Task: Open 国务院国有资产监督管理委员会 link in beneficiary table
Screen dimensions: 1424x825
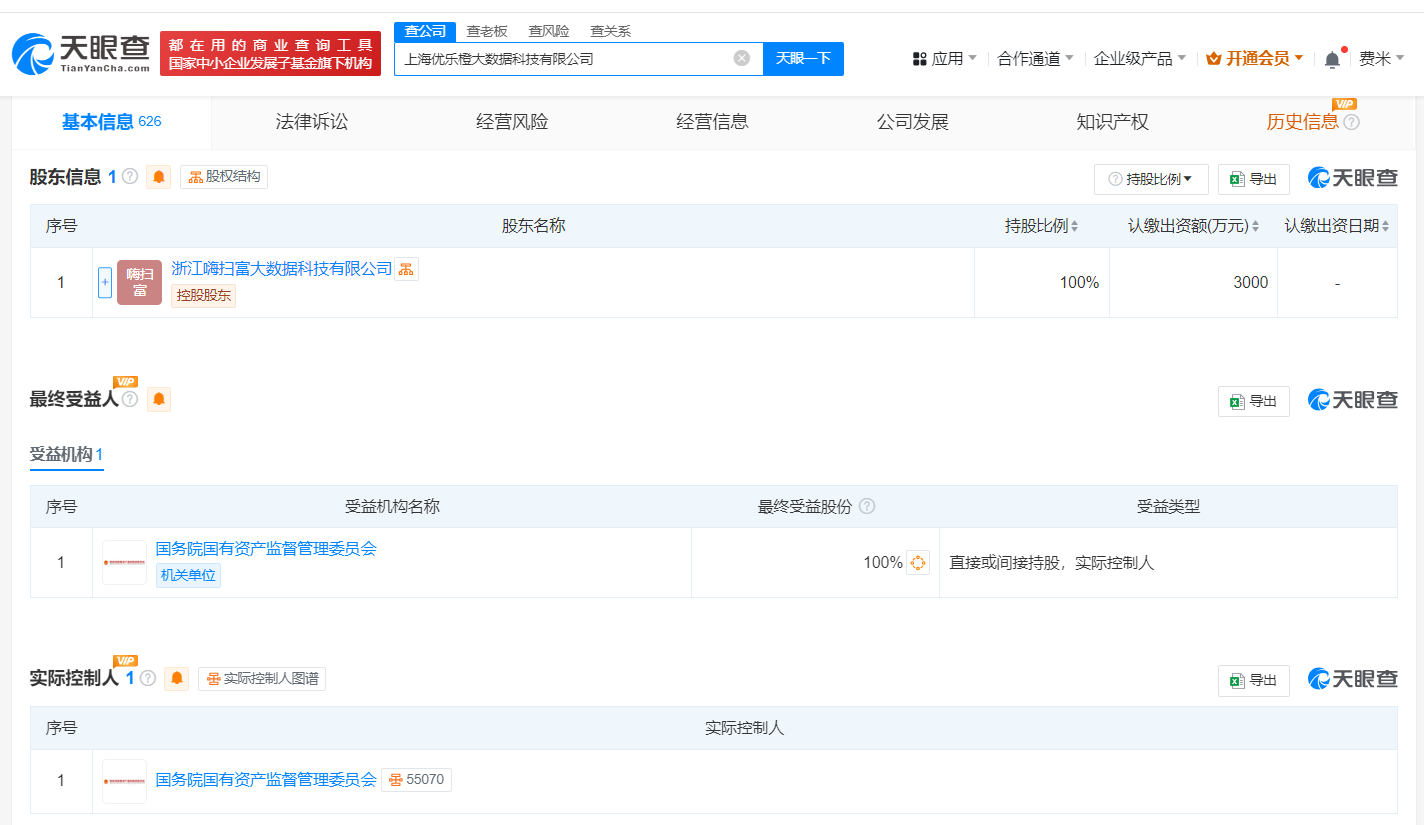Action: (x=266, y=548)
